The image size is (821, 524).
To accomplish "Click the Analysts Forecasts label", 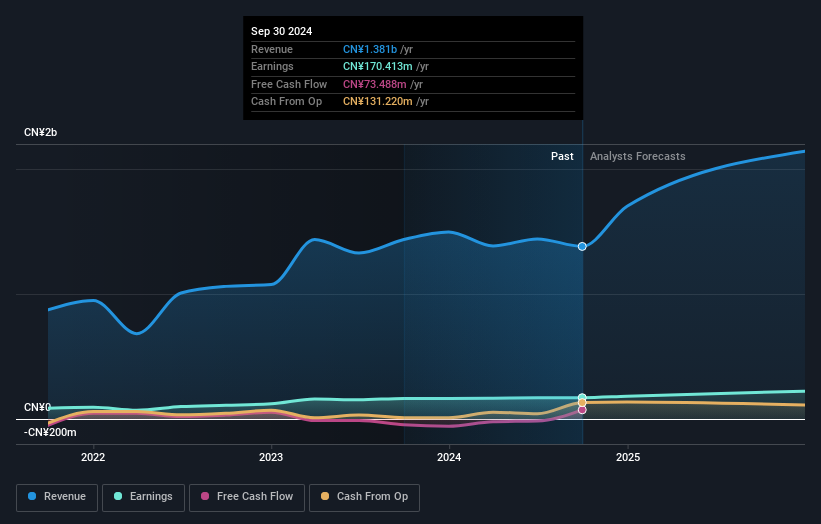I will [x=637, y=156].
